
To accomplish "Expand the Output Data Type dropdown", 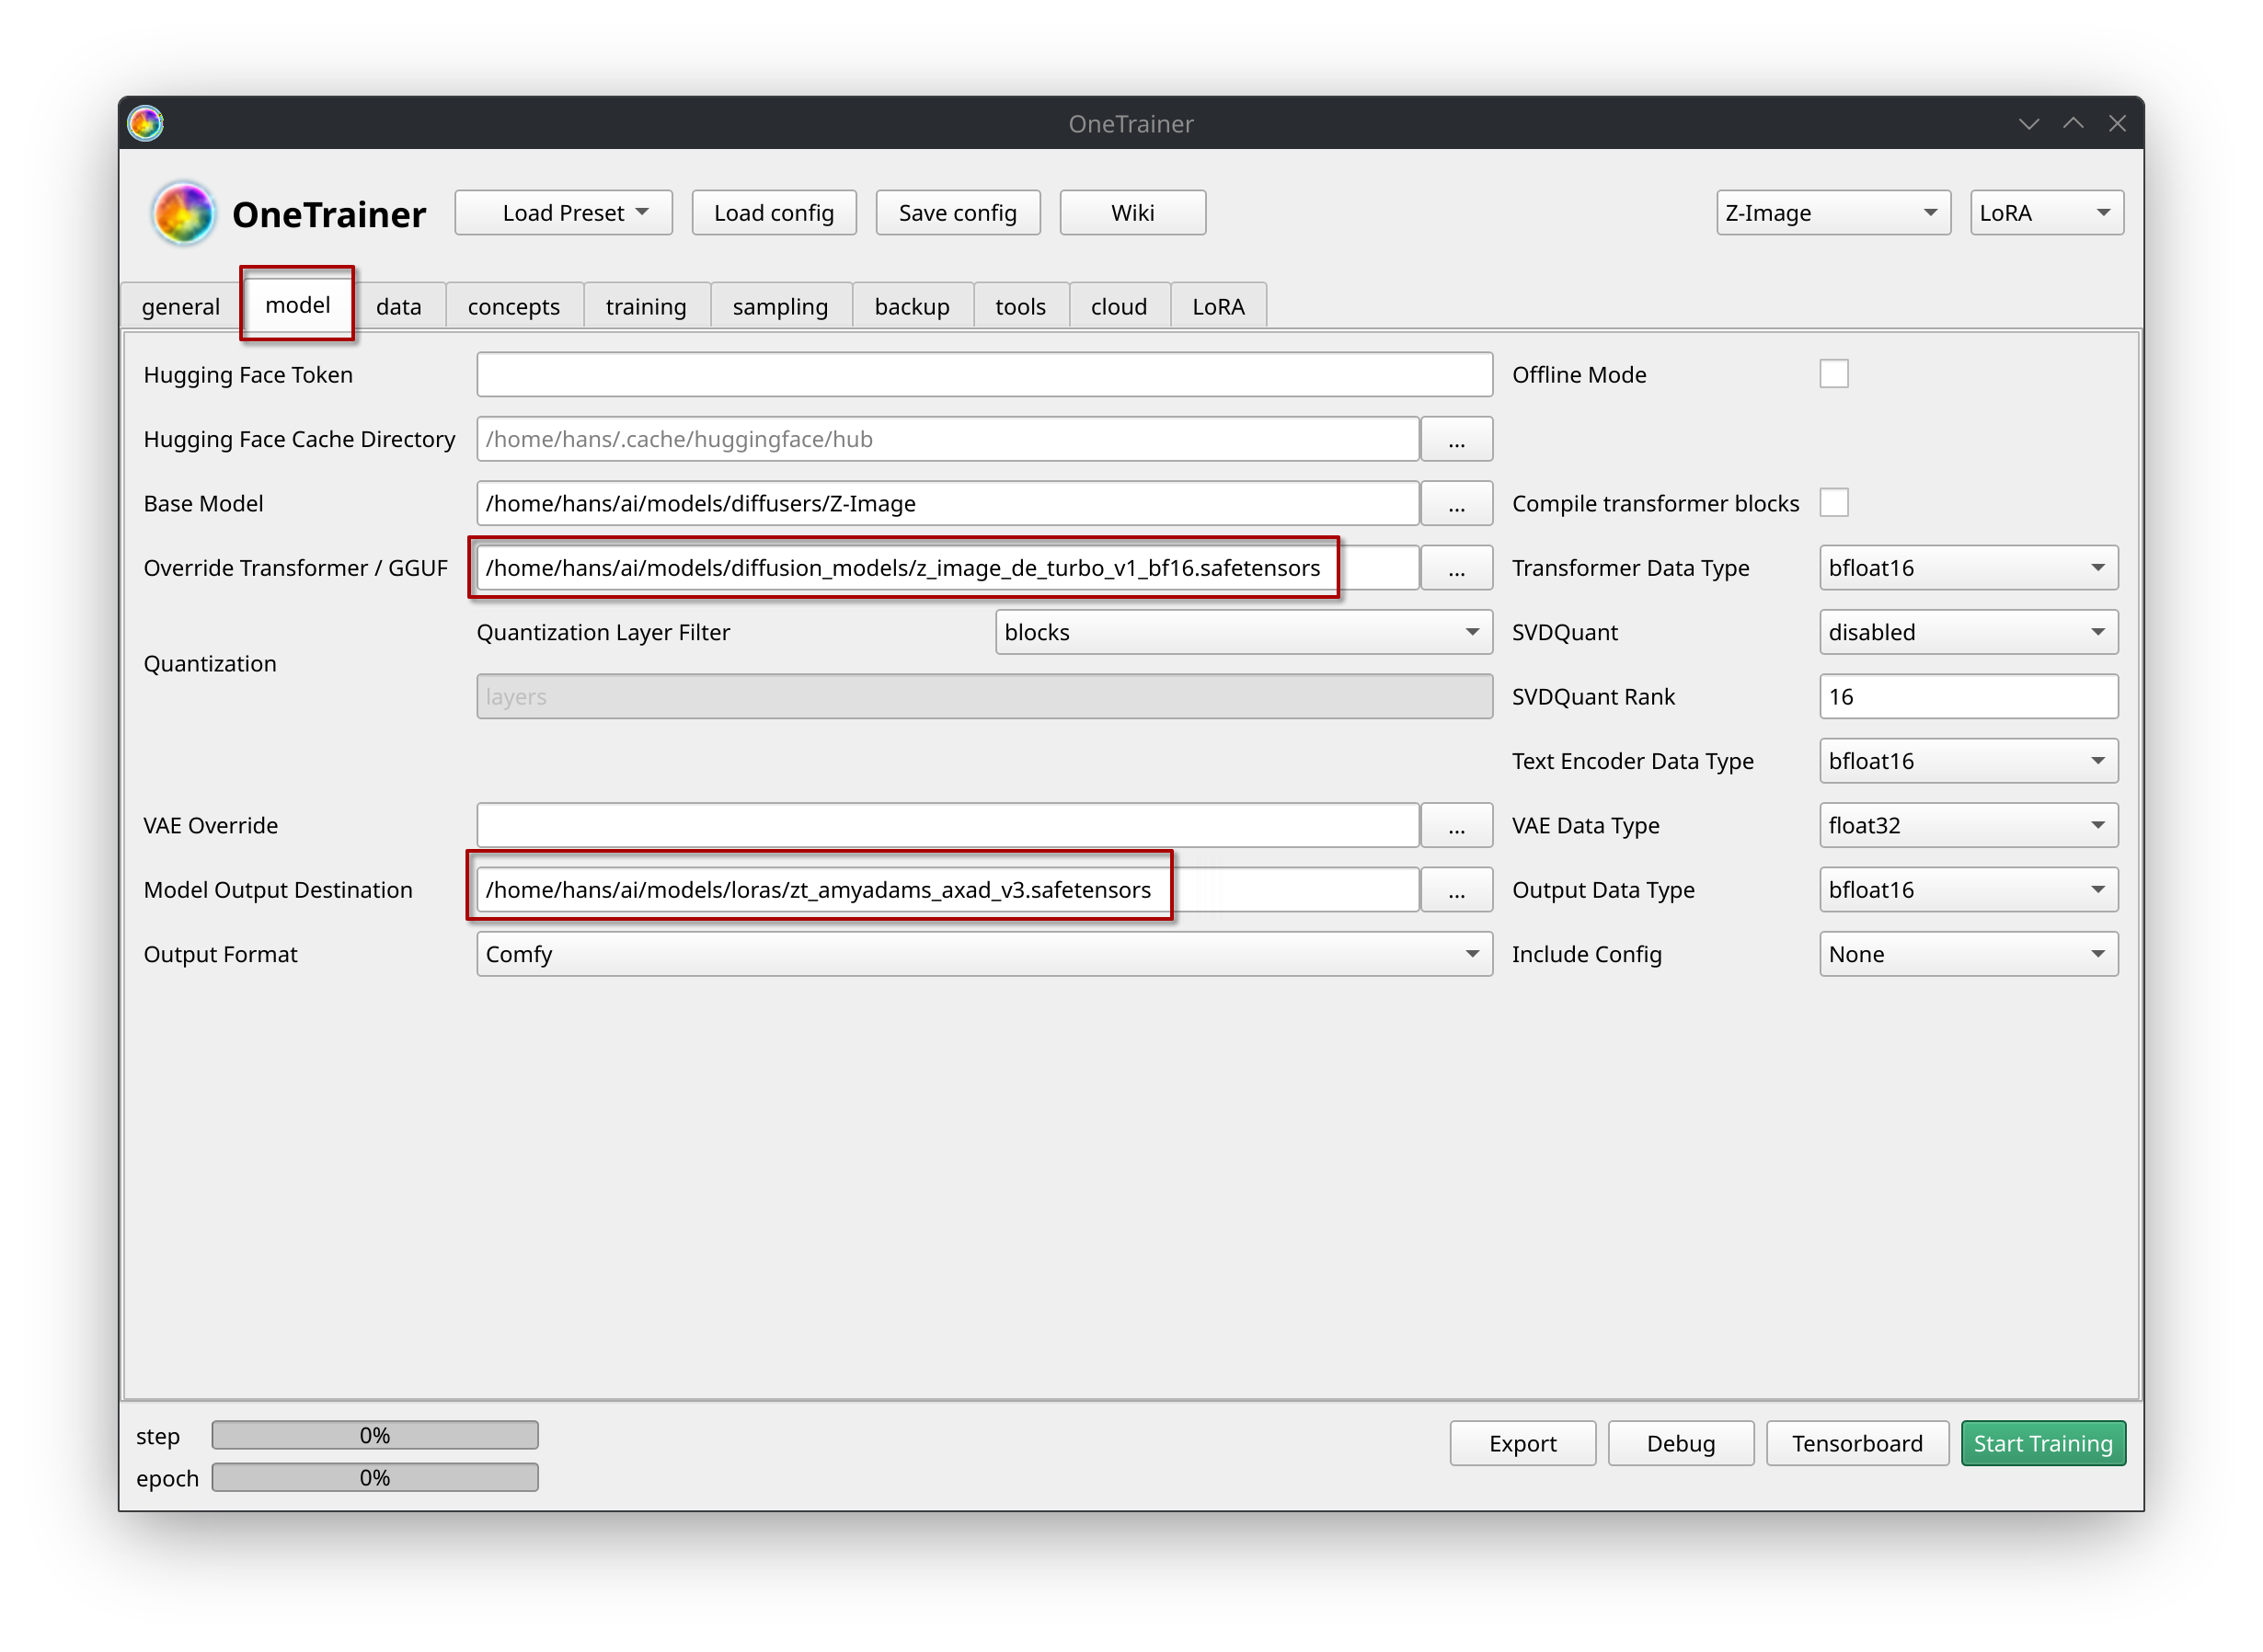I will (x=1968, y=890).
